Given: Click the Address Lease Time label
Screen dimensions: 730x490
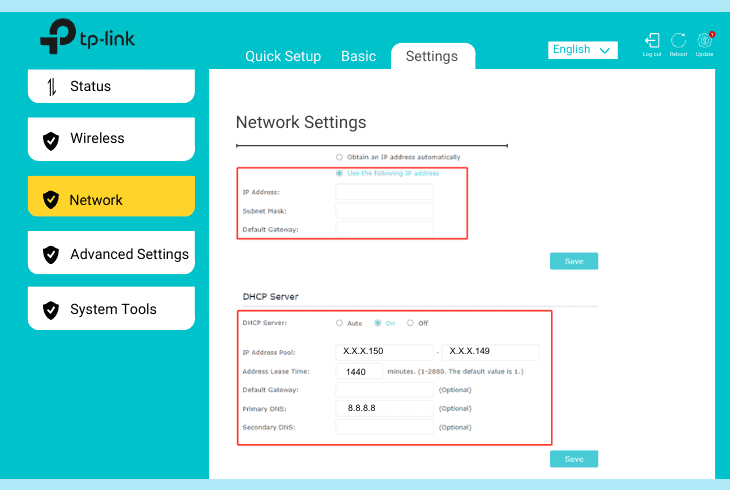Looking at the screenshot, I should pyautogui.click(x=276, y=372).
